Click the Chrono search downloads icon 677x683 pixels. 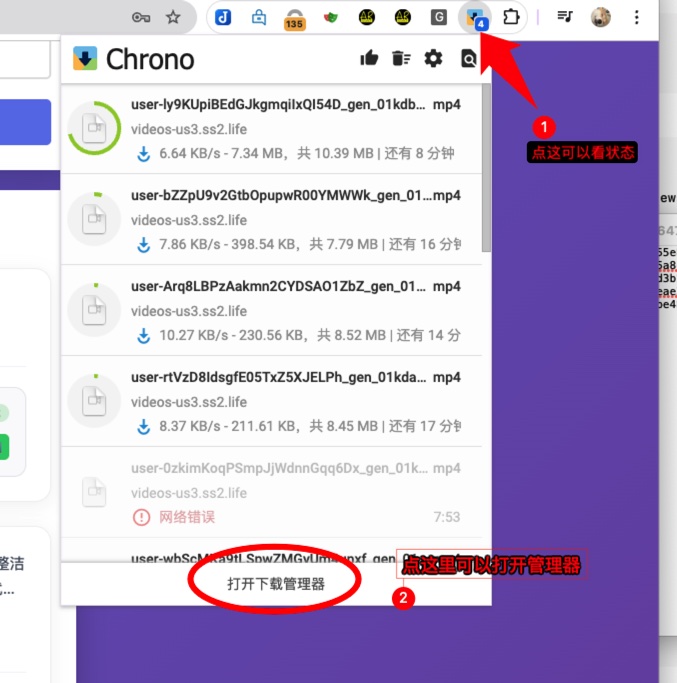468,59
